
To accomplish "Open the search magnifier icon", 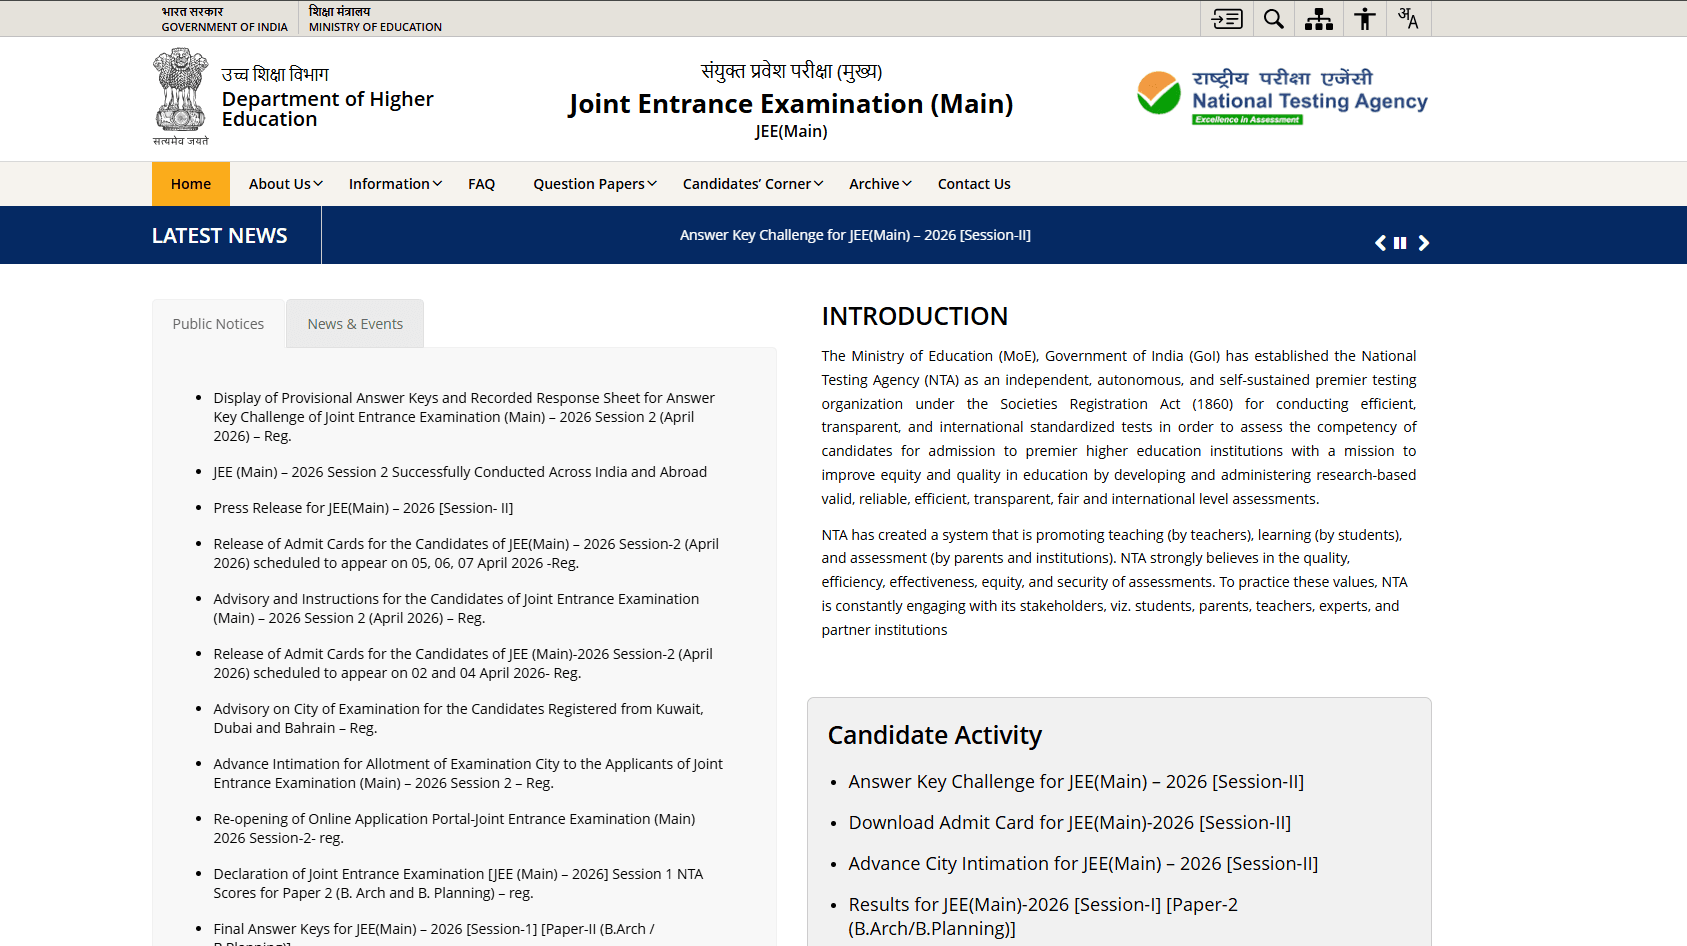I will (1273, 19).
